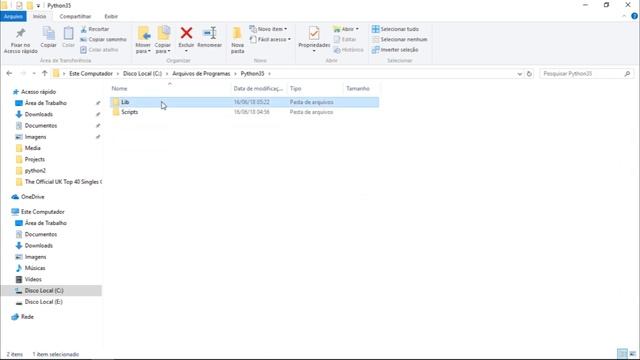Open Downloads under Acesso rápido
Viewport: 640px width, 360px height.
[x=38, y=114]
